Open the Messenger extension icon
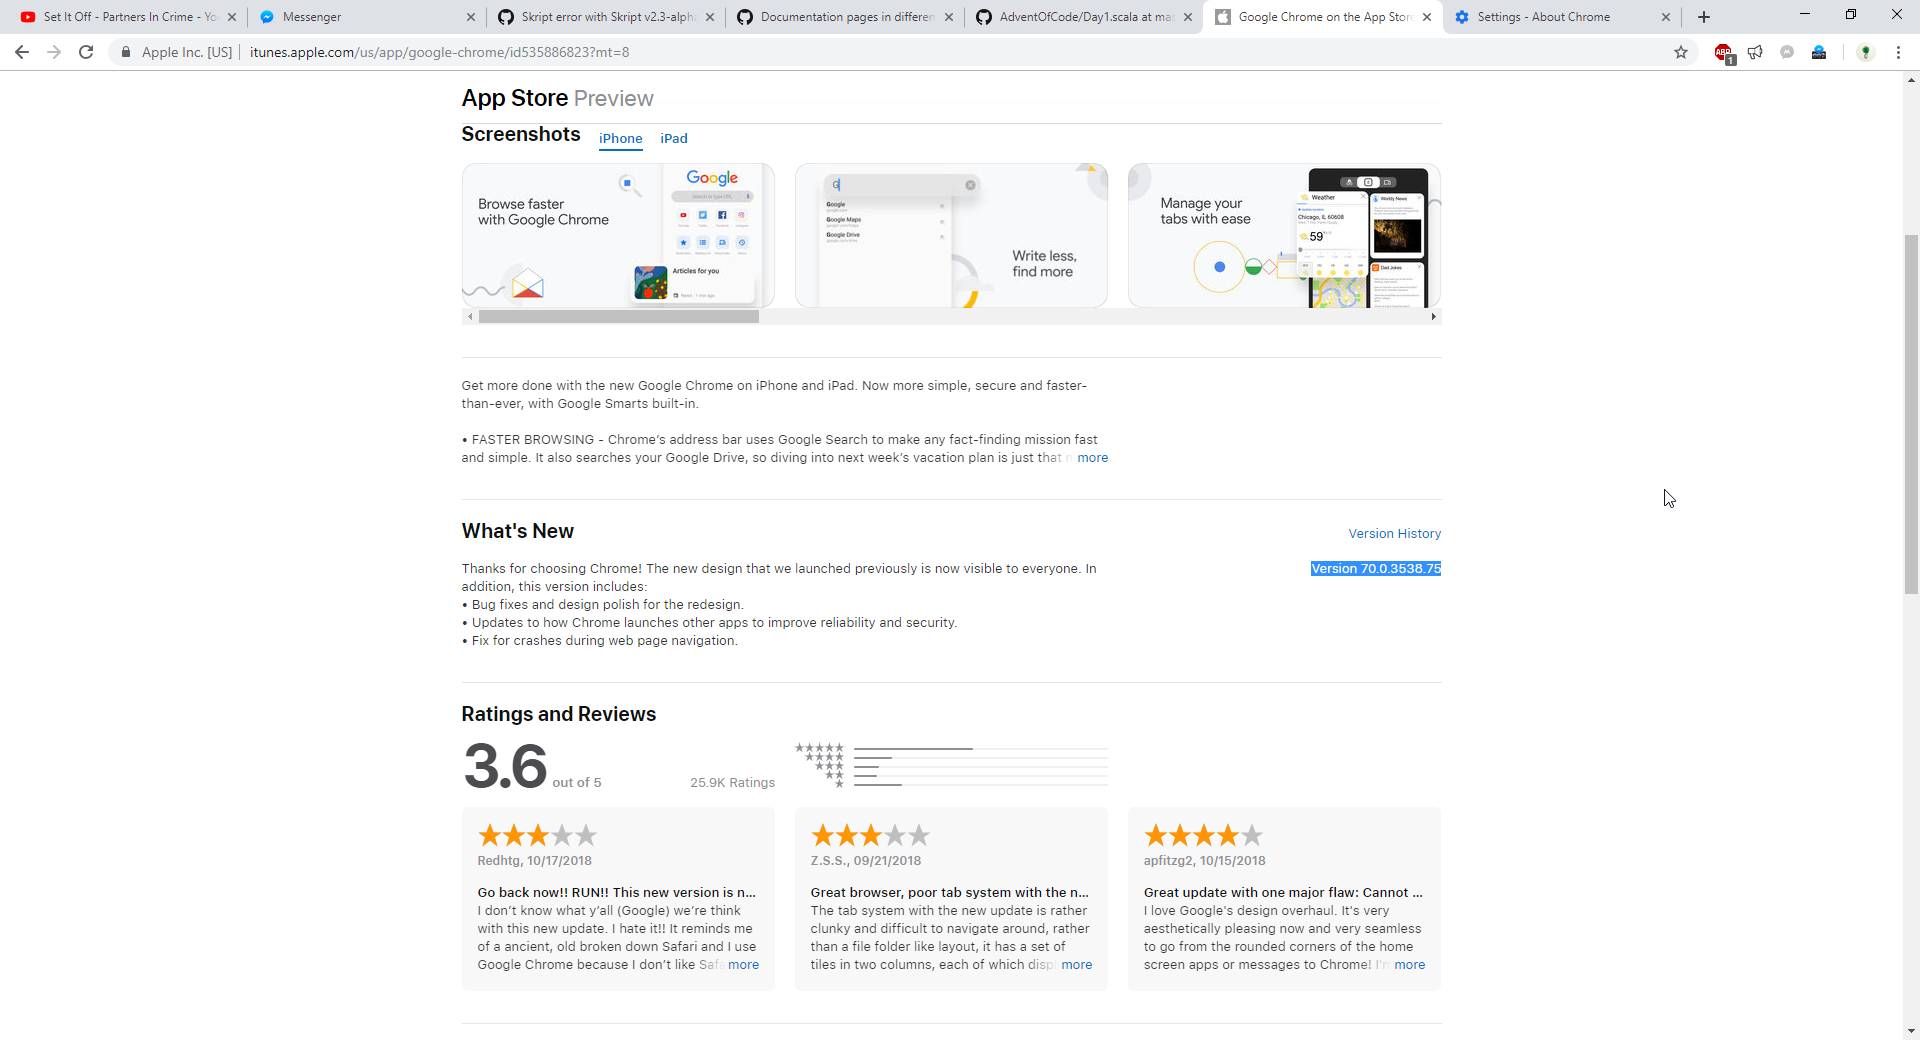The image size is (1920, 1040). coord(1787,52)
